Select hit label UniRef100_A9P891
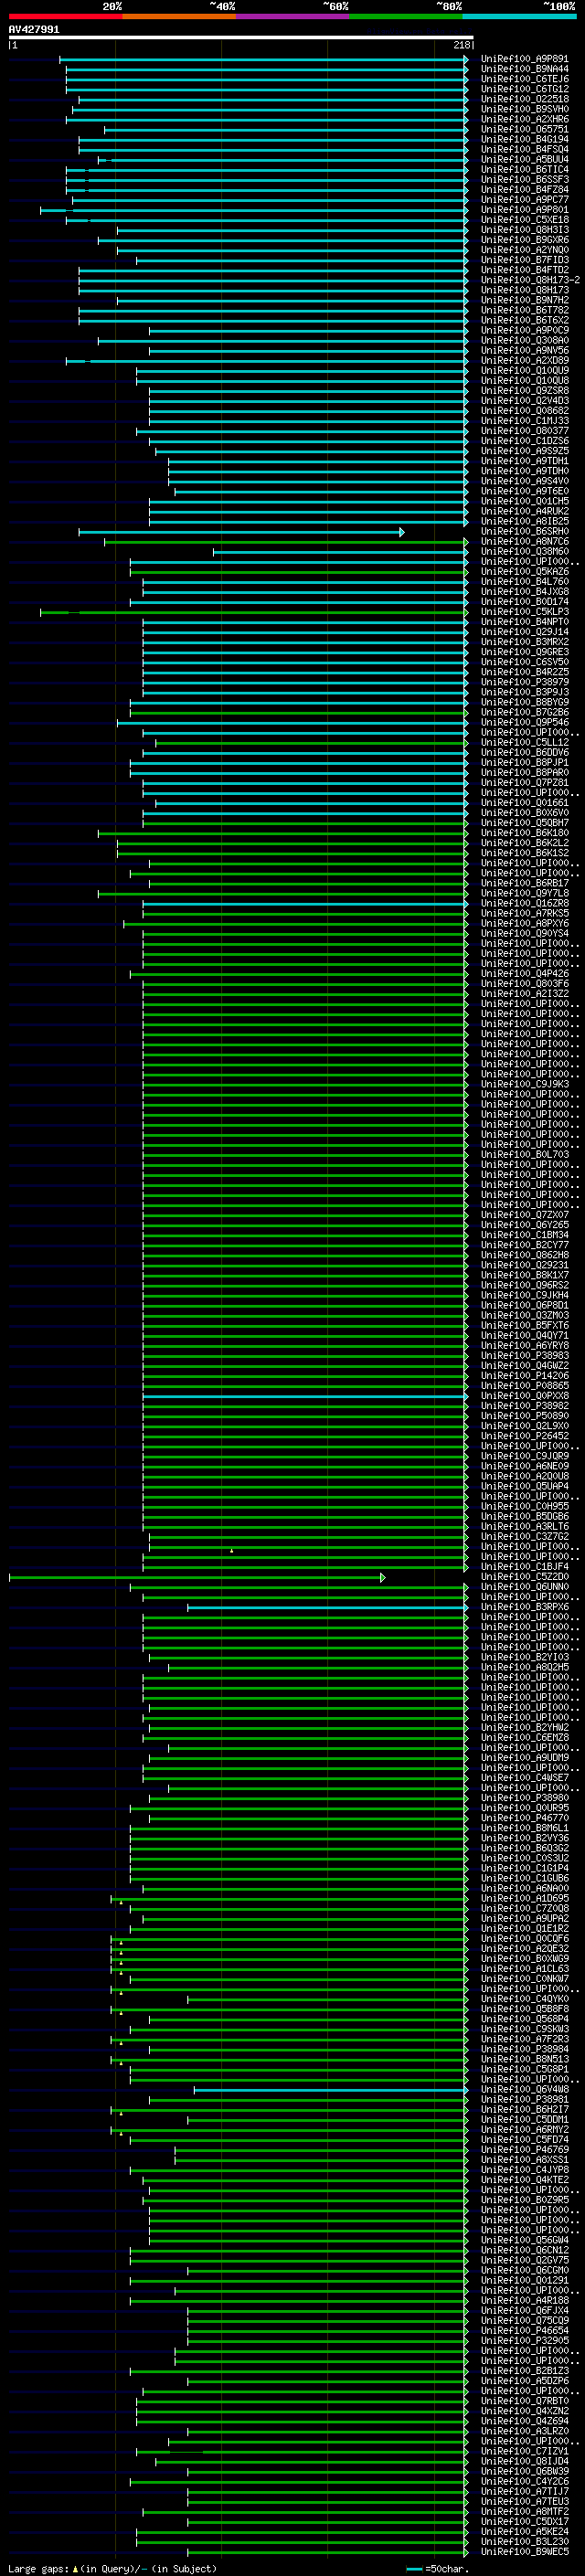Screen dimensions: 585x2576 pos(524,59)
